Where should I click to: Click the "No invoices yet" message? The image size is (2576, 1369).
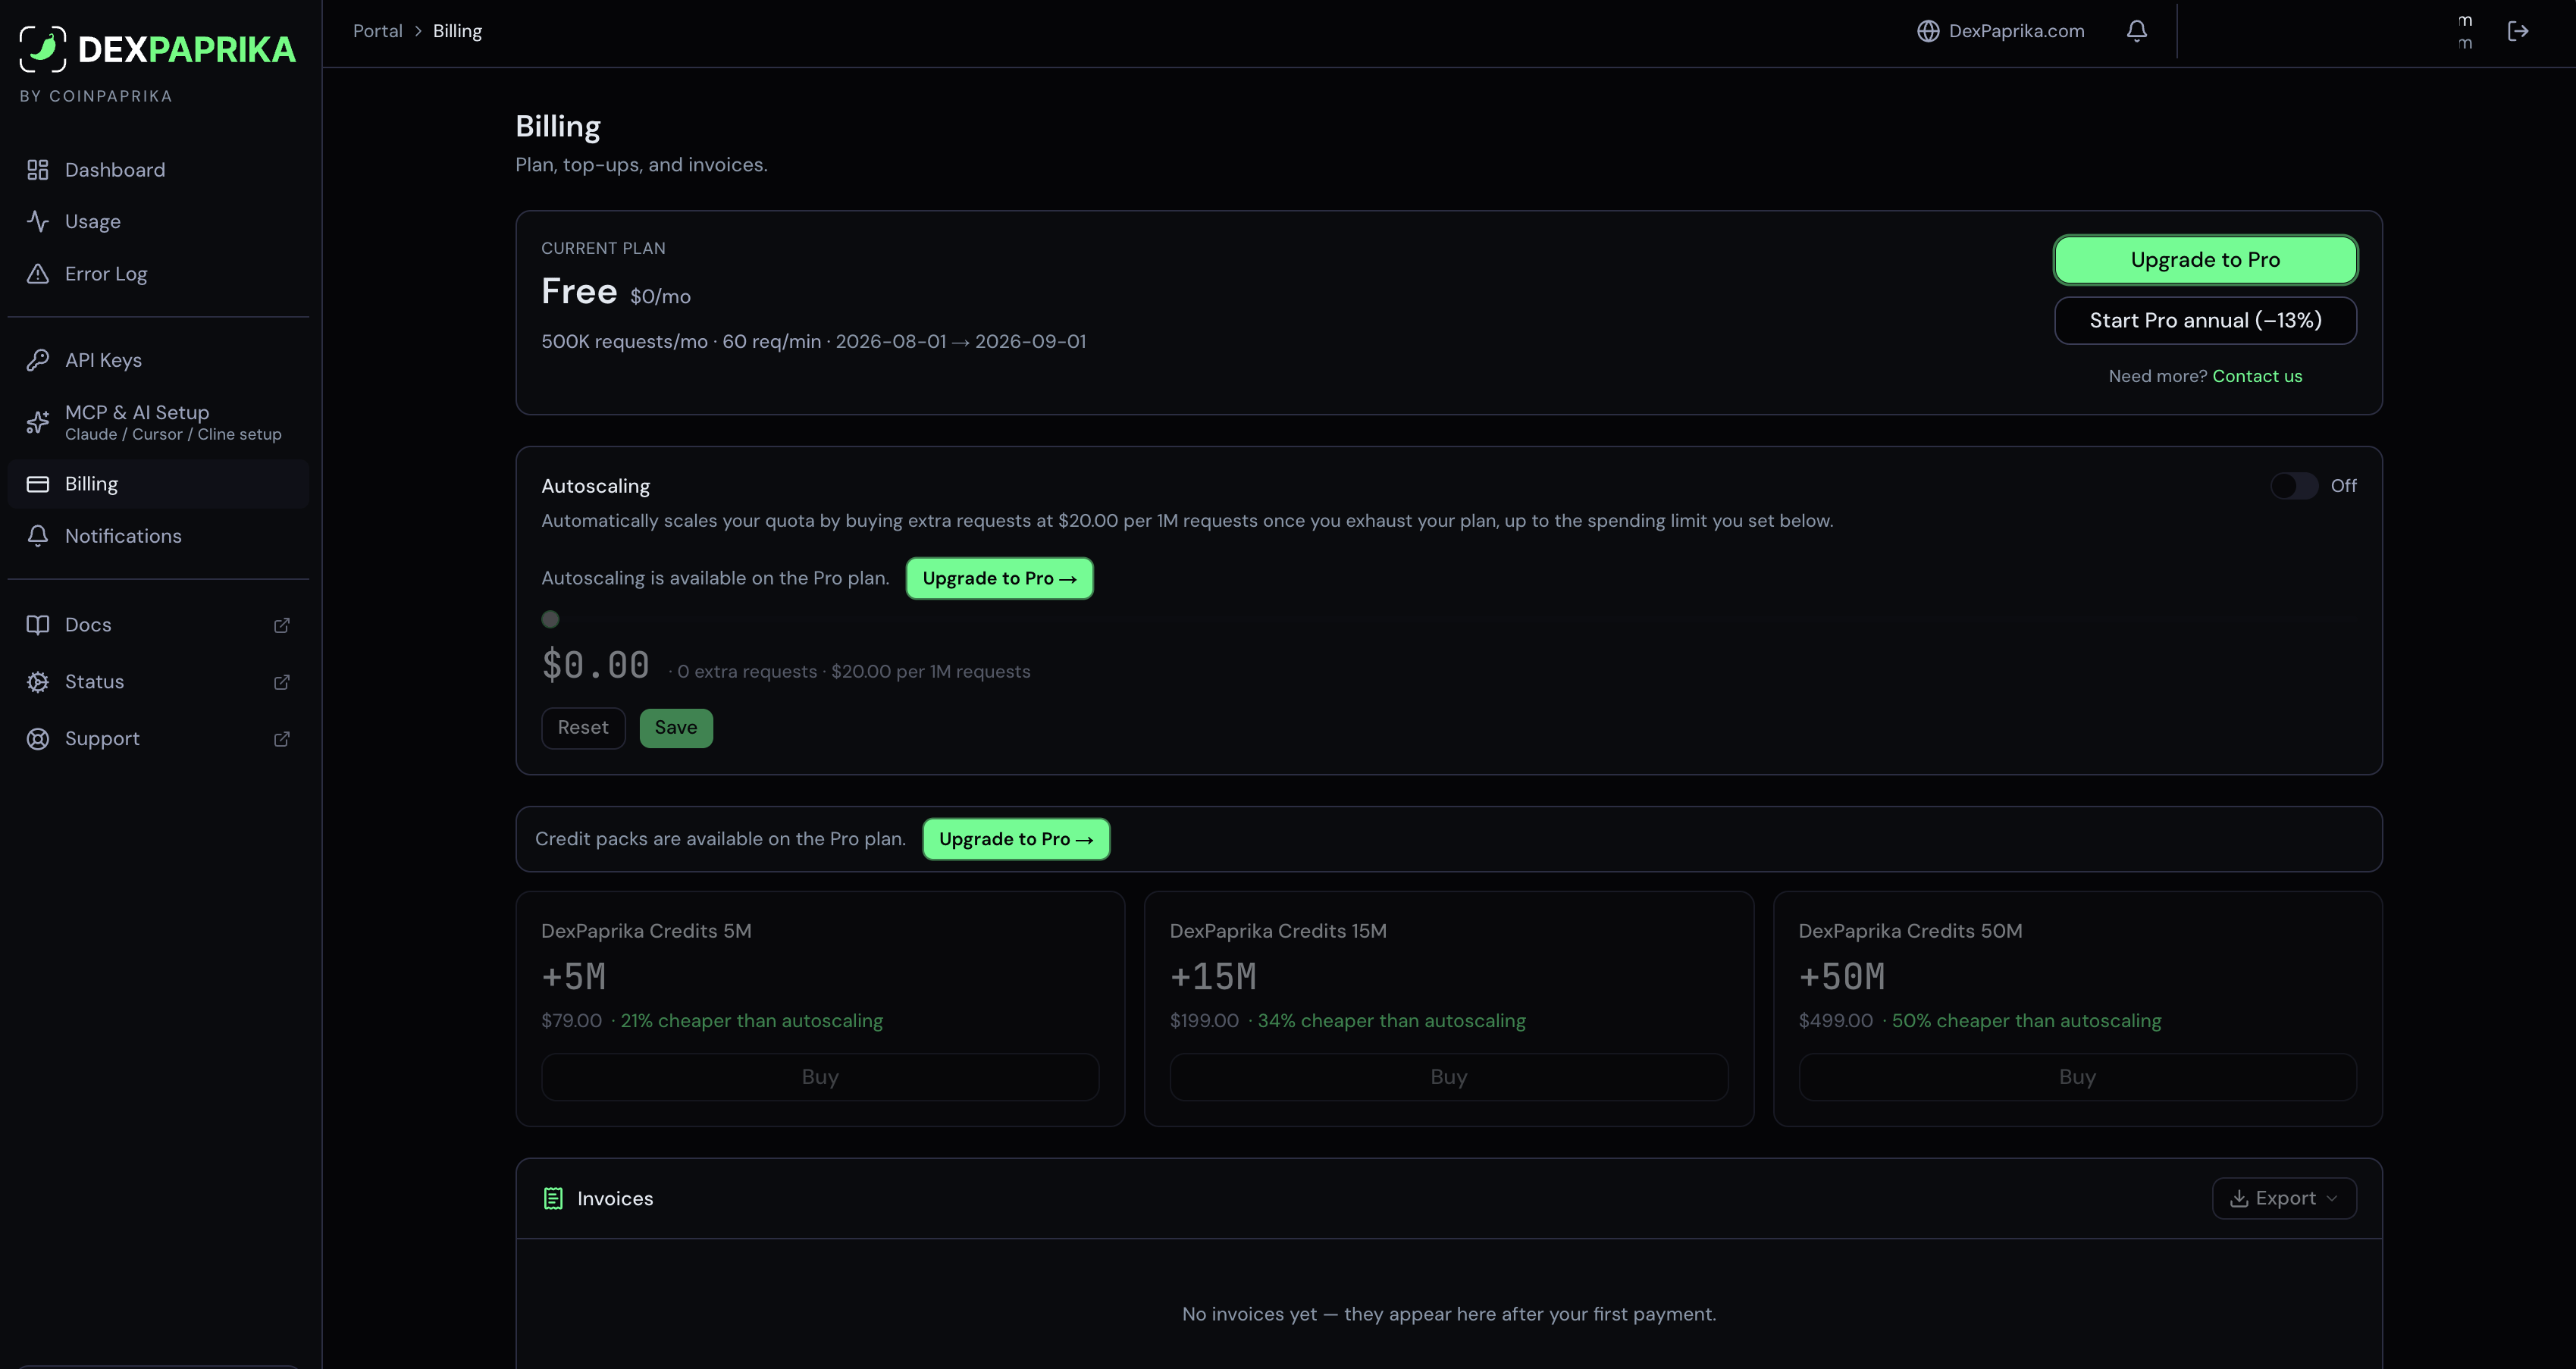coord(1449,1314)
